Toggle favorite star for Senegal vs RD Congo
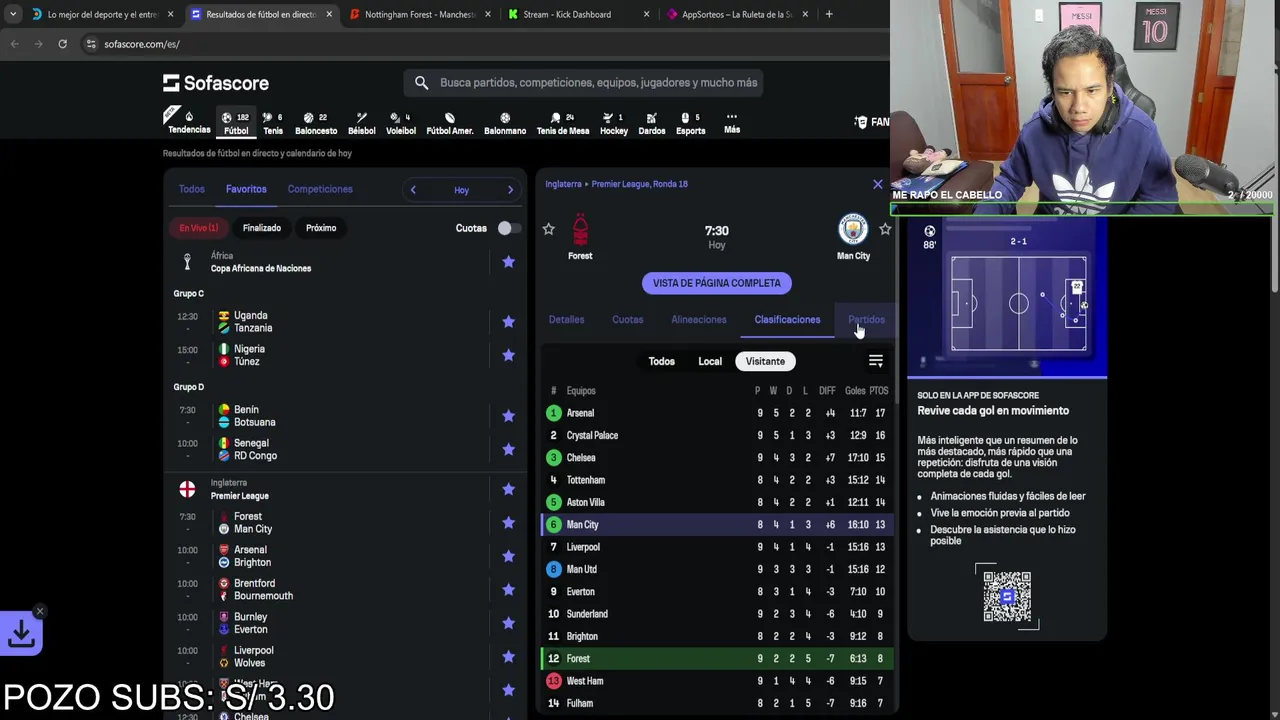 (x=508, y=449)
